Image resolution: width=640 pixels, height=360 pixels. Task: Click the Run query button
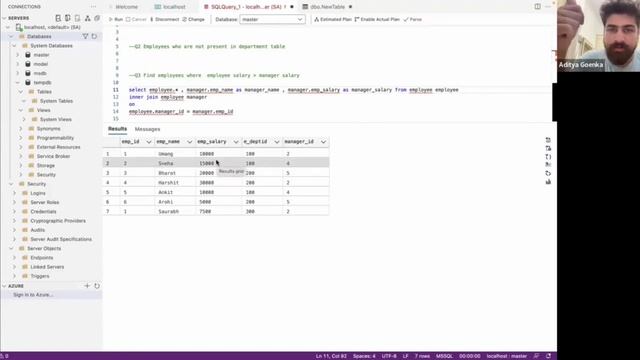(x=116, y=19)
